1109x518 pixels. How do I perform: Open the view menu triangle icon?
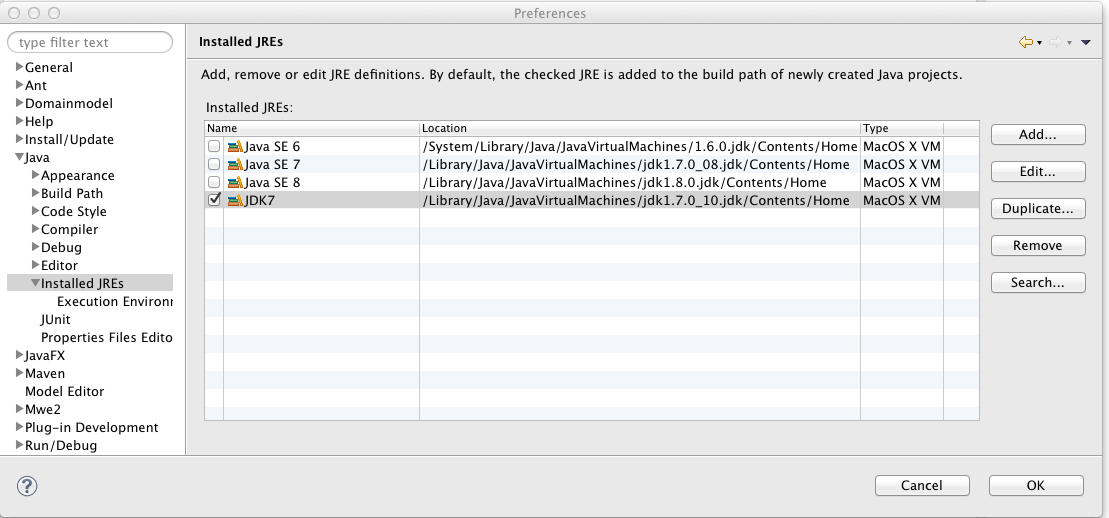coord(1085,42)
